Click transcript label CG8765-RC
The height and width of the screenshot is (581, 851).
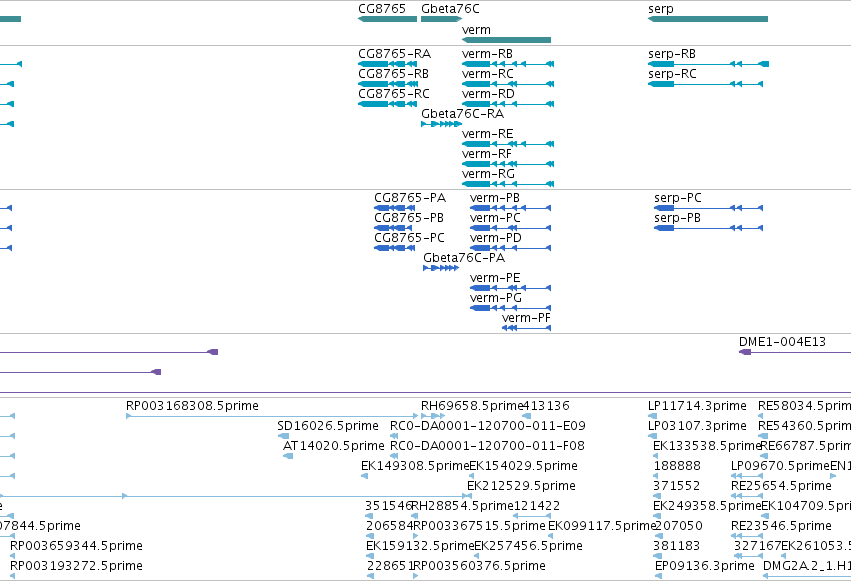394,94
